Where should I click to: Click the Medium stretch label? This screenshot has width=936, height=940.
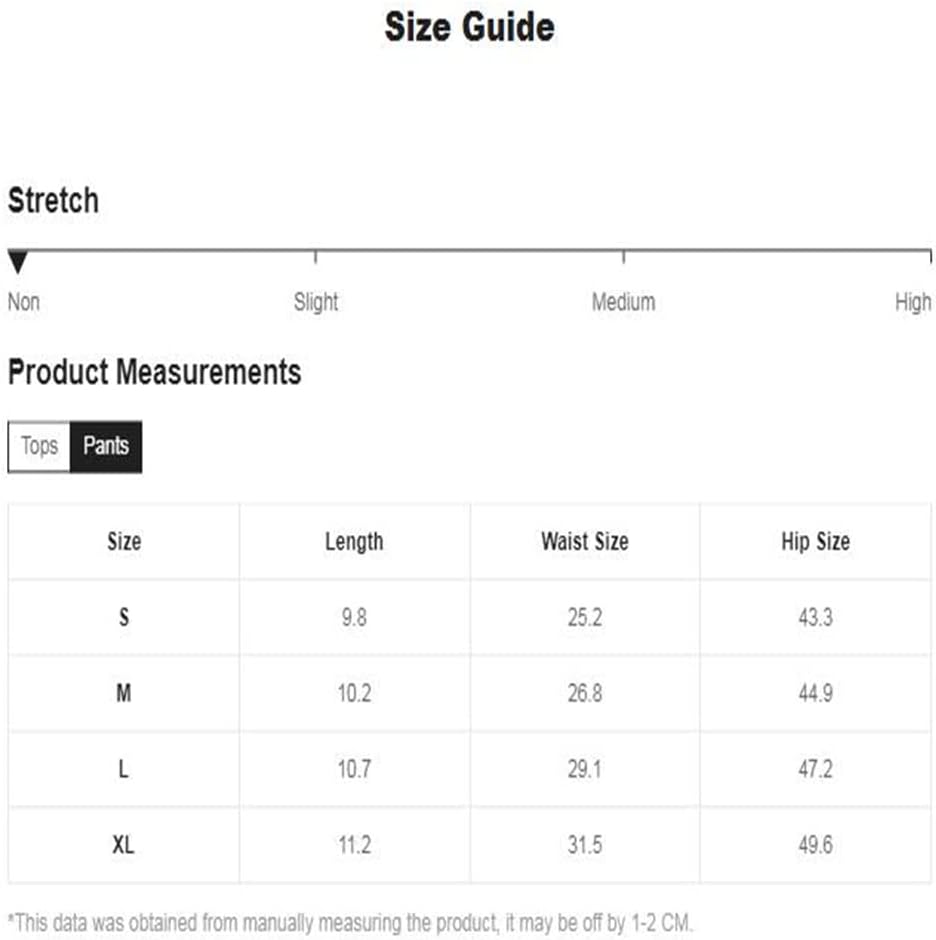coord(623,302)
